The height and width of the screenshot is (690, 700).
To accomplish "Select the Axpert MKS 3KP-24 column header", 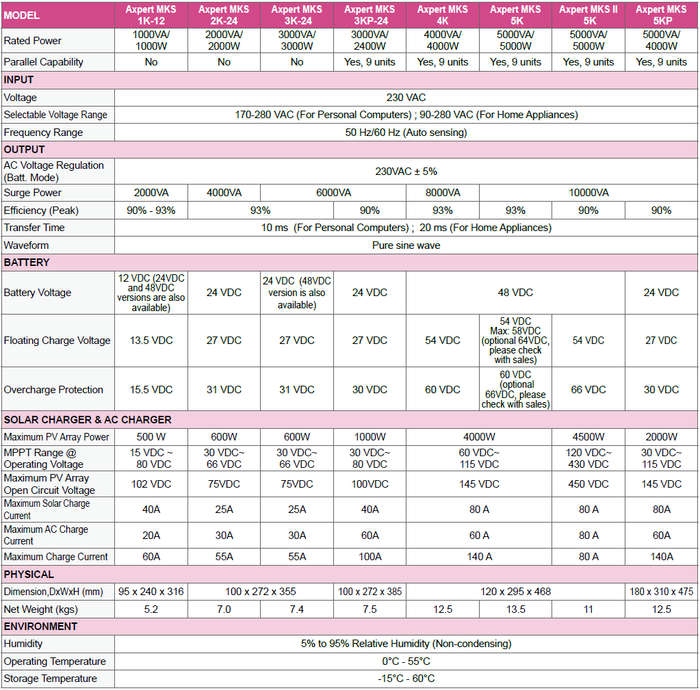I will click(370, 15).
